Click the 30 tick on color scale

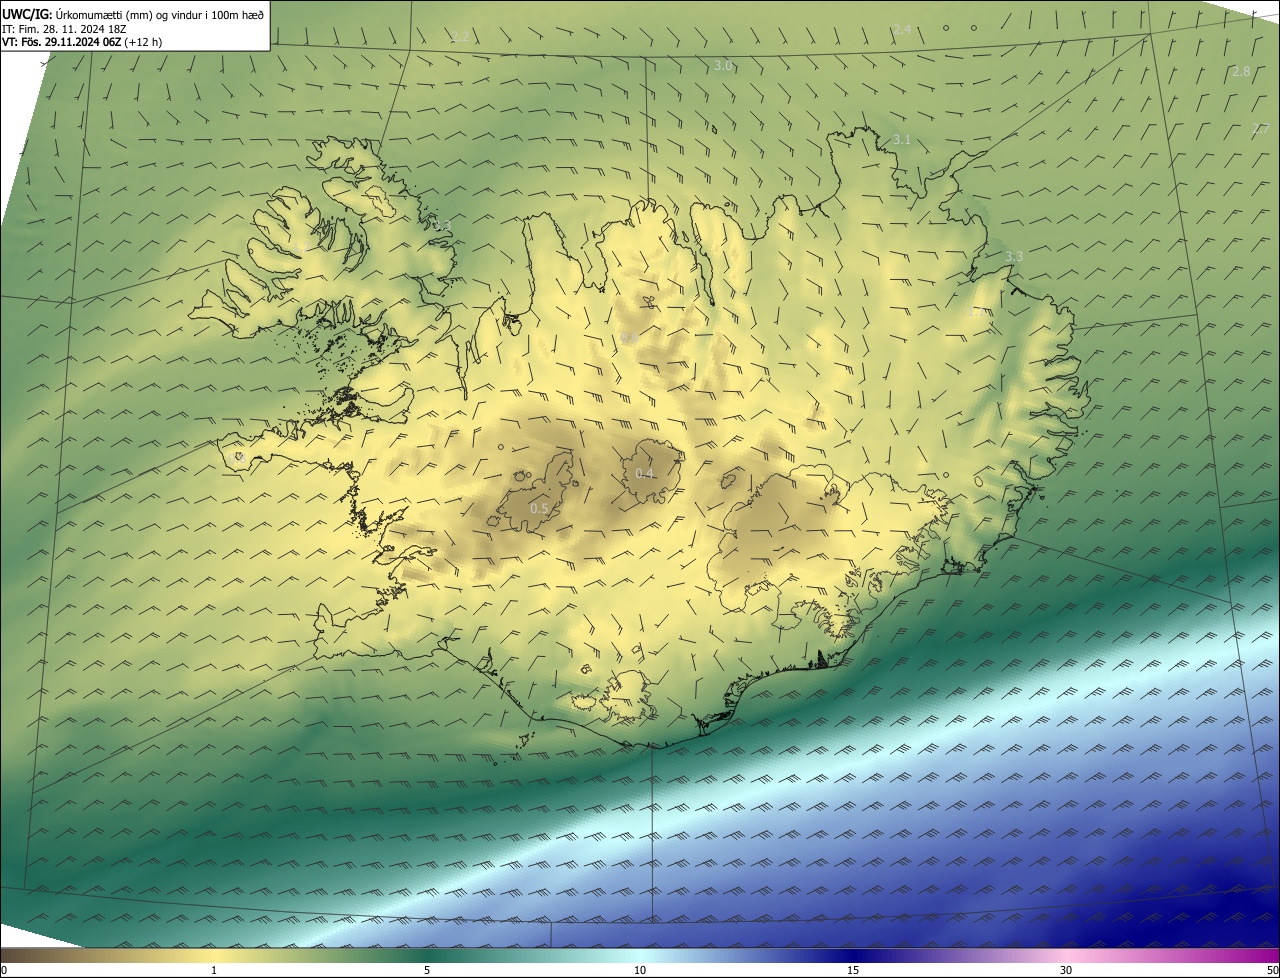1066,970
